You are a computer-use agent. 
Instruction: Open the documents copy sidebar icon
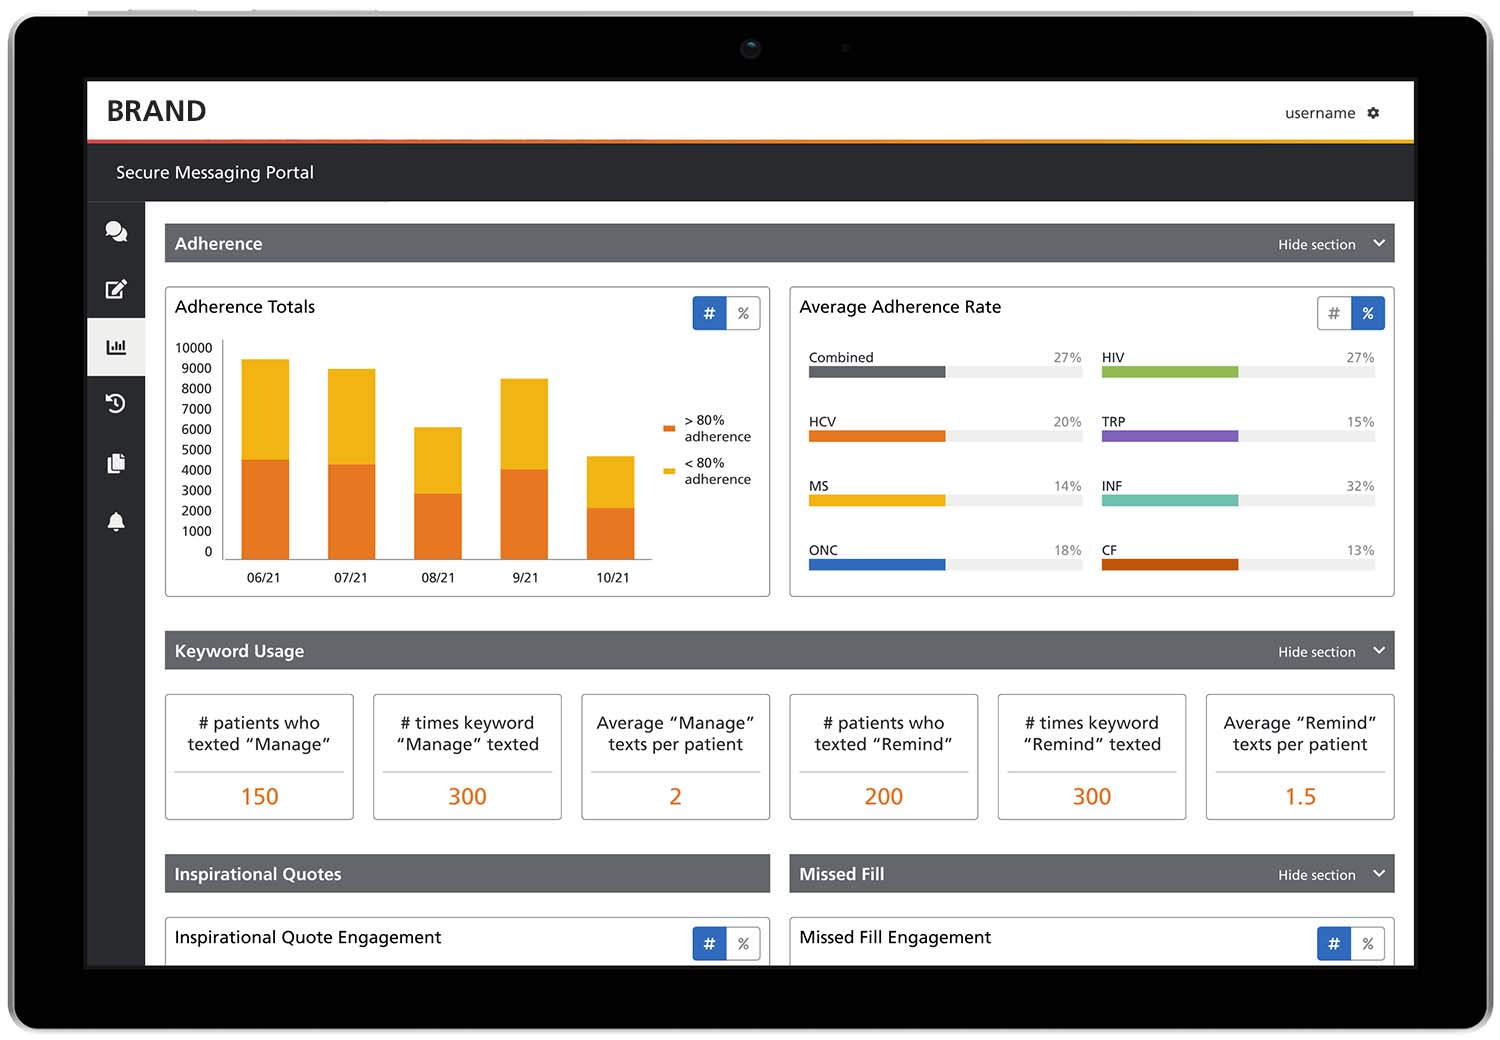[116, 463]
